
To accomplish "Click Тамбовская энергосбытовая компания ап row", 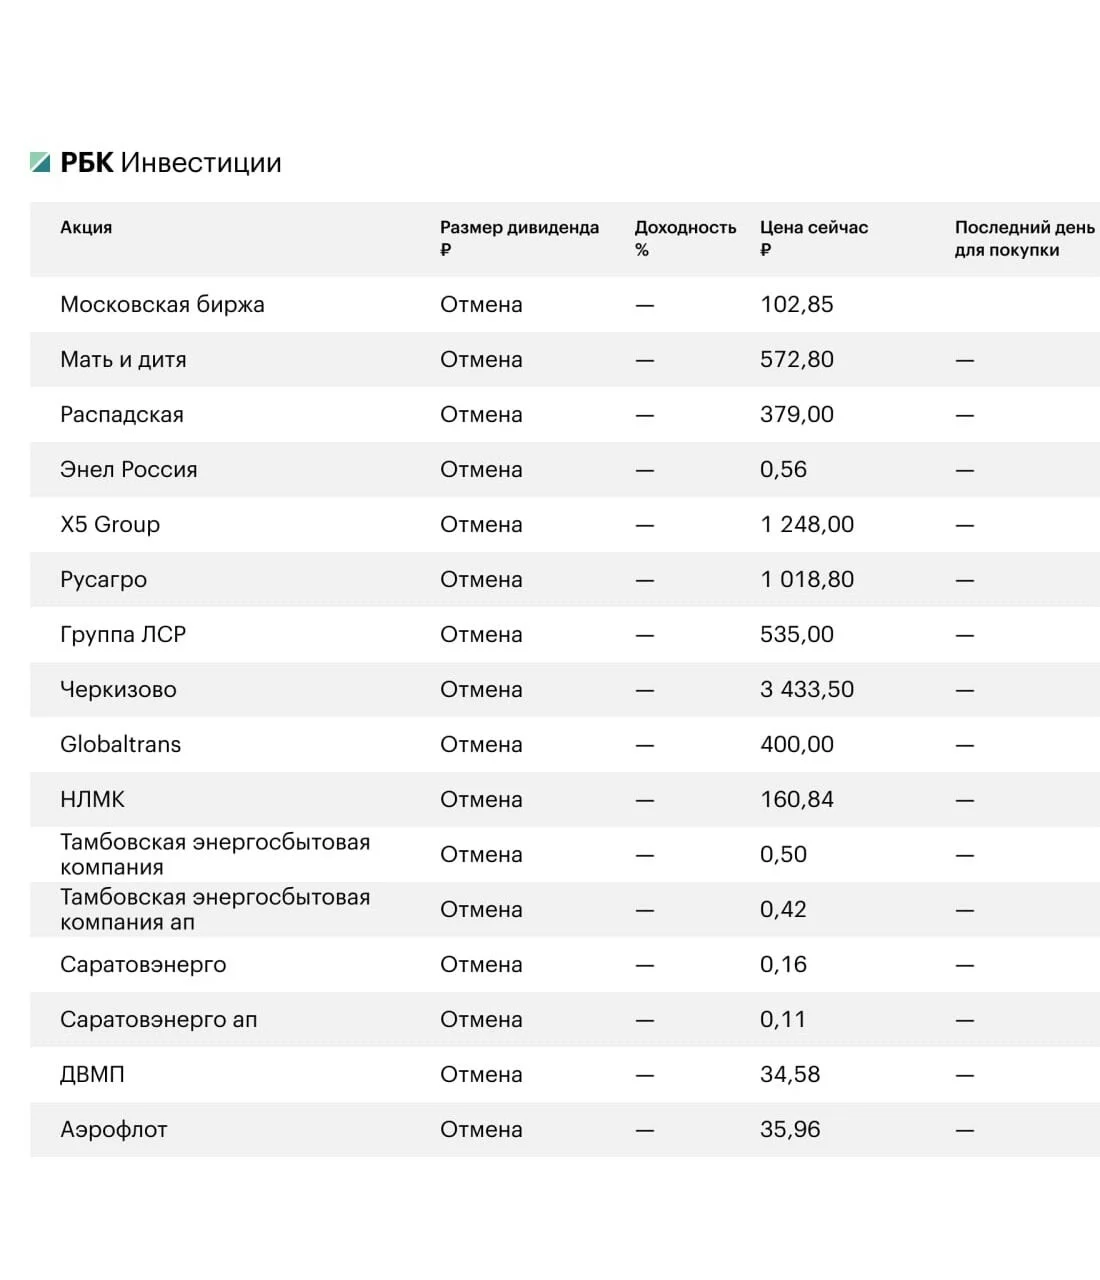I will pos(565,909).
